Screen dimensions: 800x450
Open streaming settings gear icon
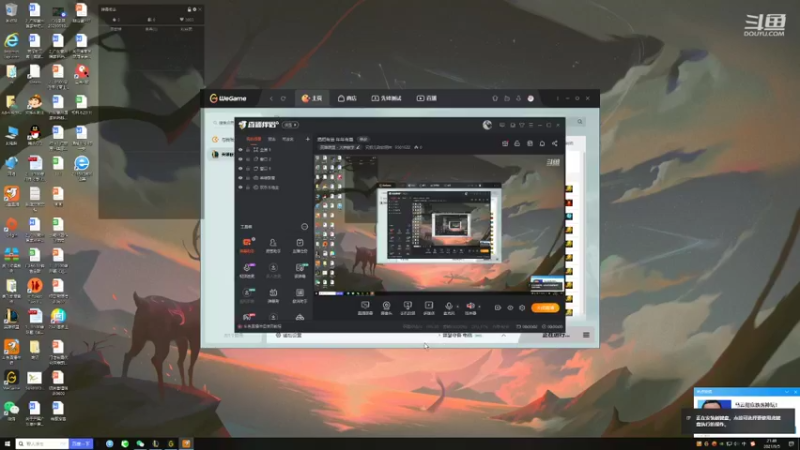tap(522, 308)
